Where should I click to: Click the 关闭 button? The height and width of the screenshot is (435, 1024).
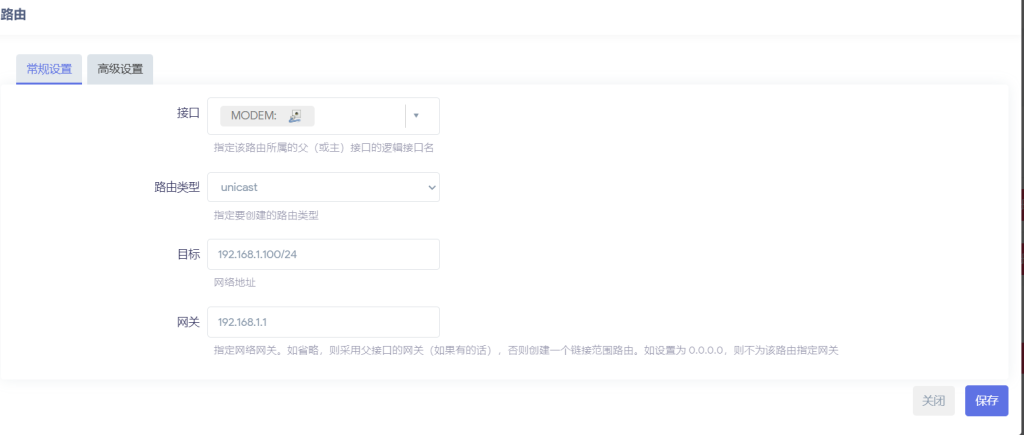(x=933, y=400)
